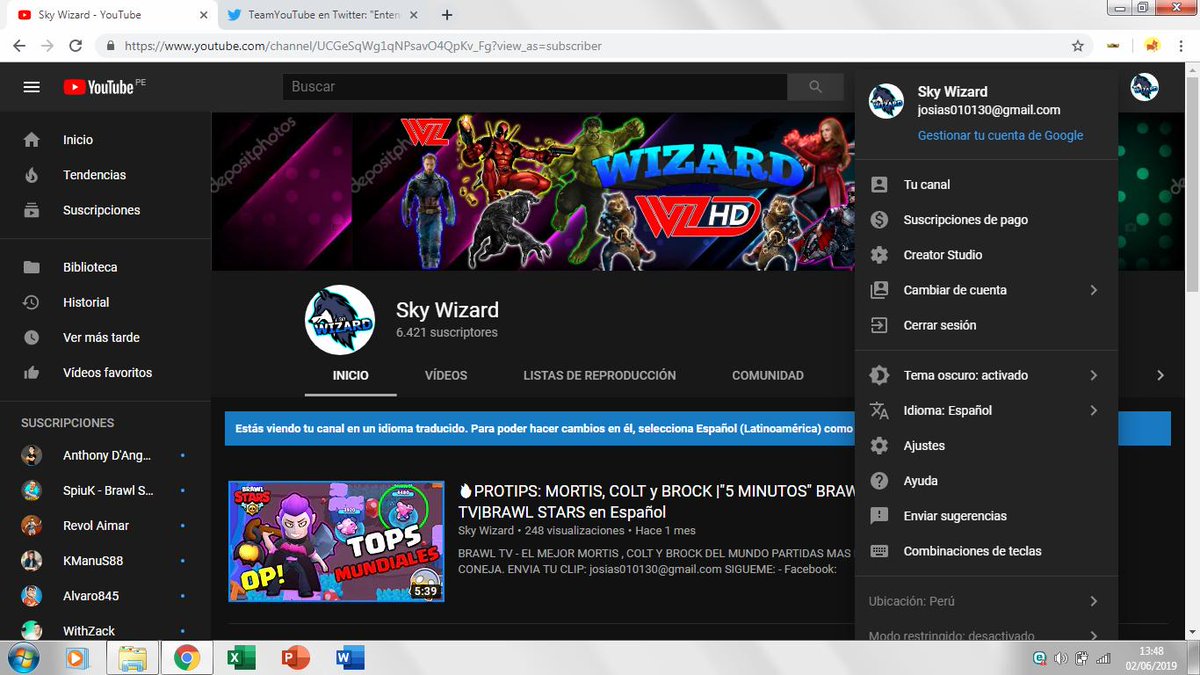
Task: Open the Suscripciones sidebar icon
Action: 32,210
